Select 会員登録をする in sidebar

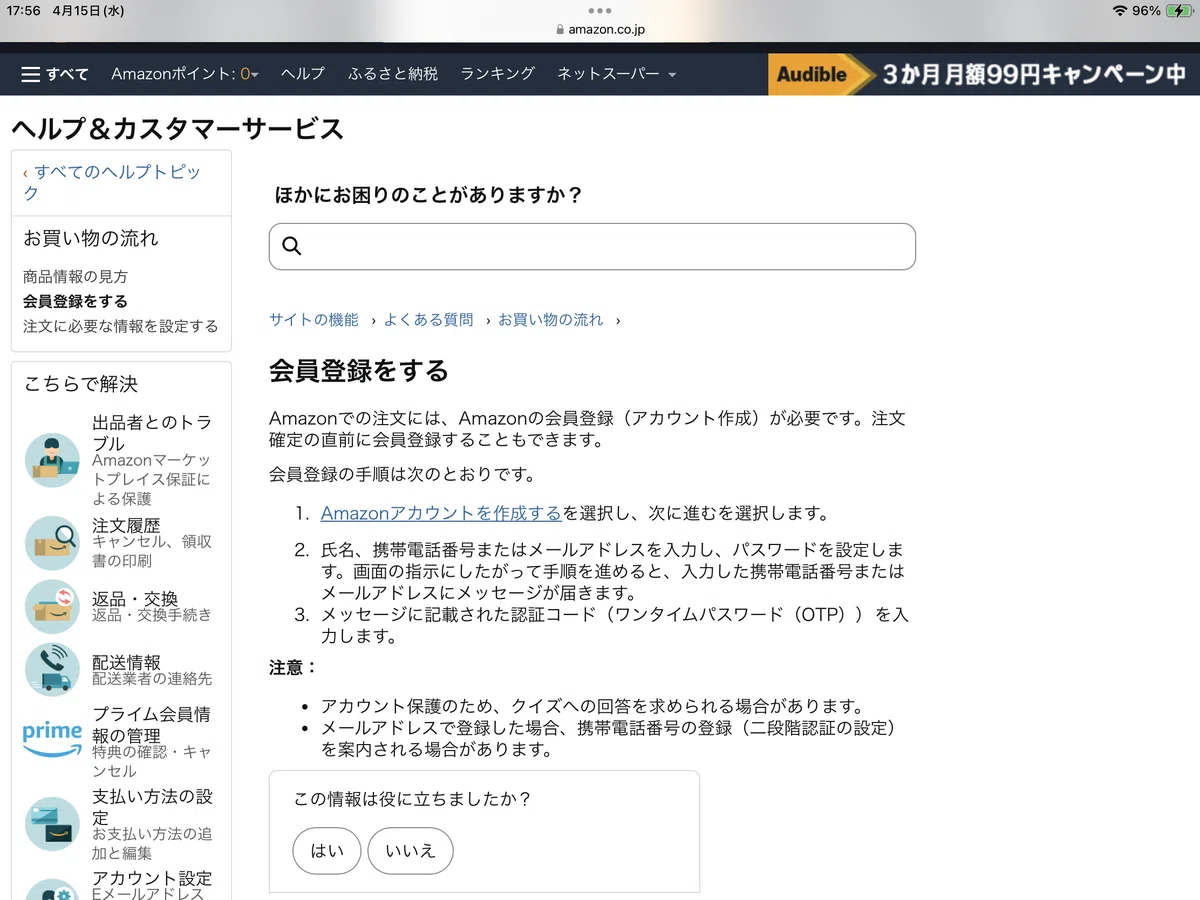coord(75,301)
